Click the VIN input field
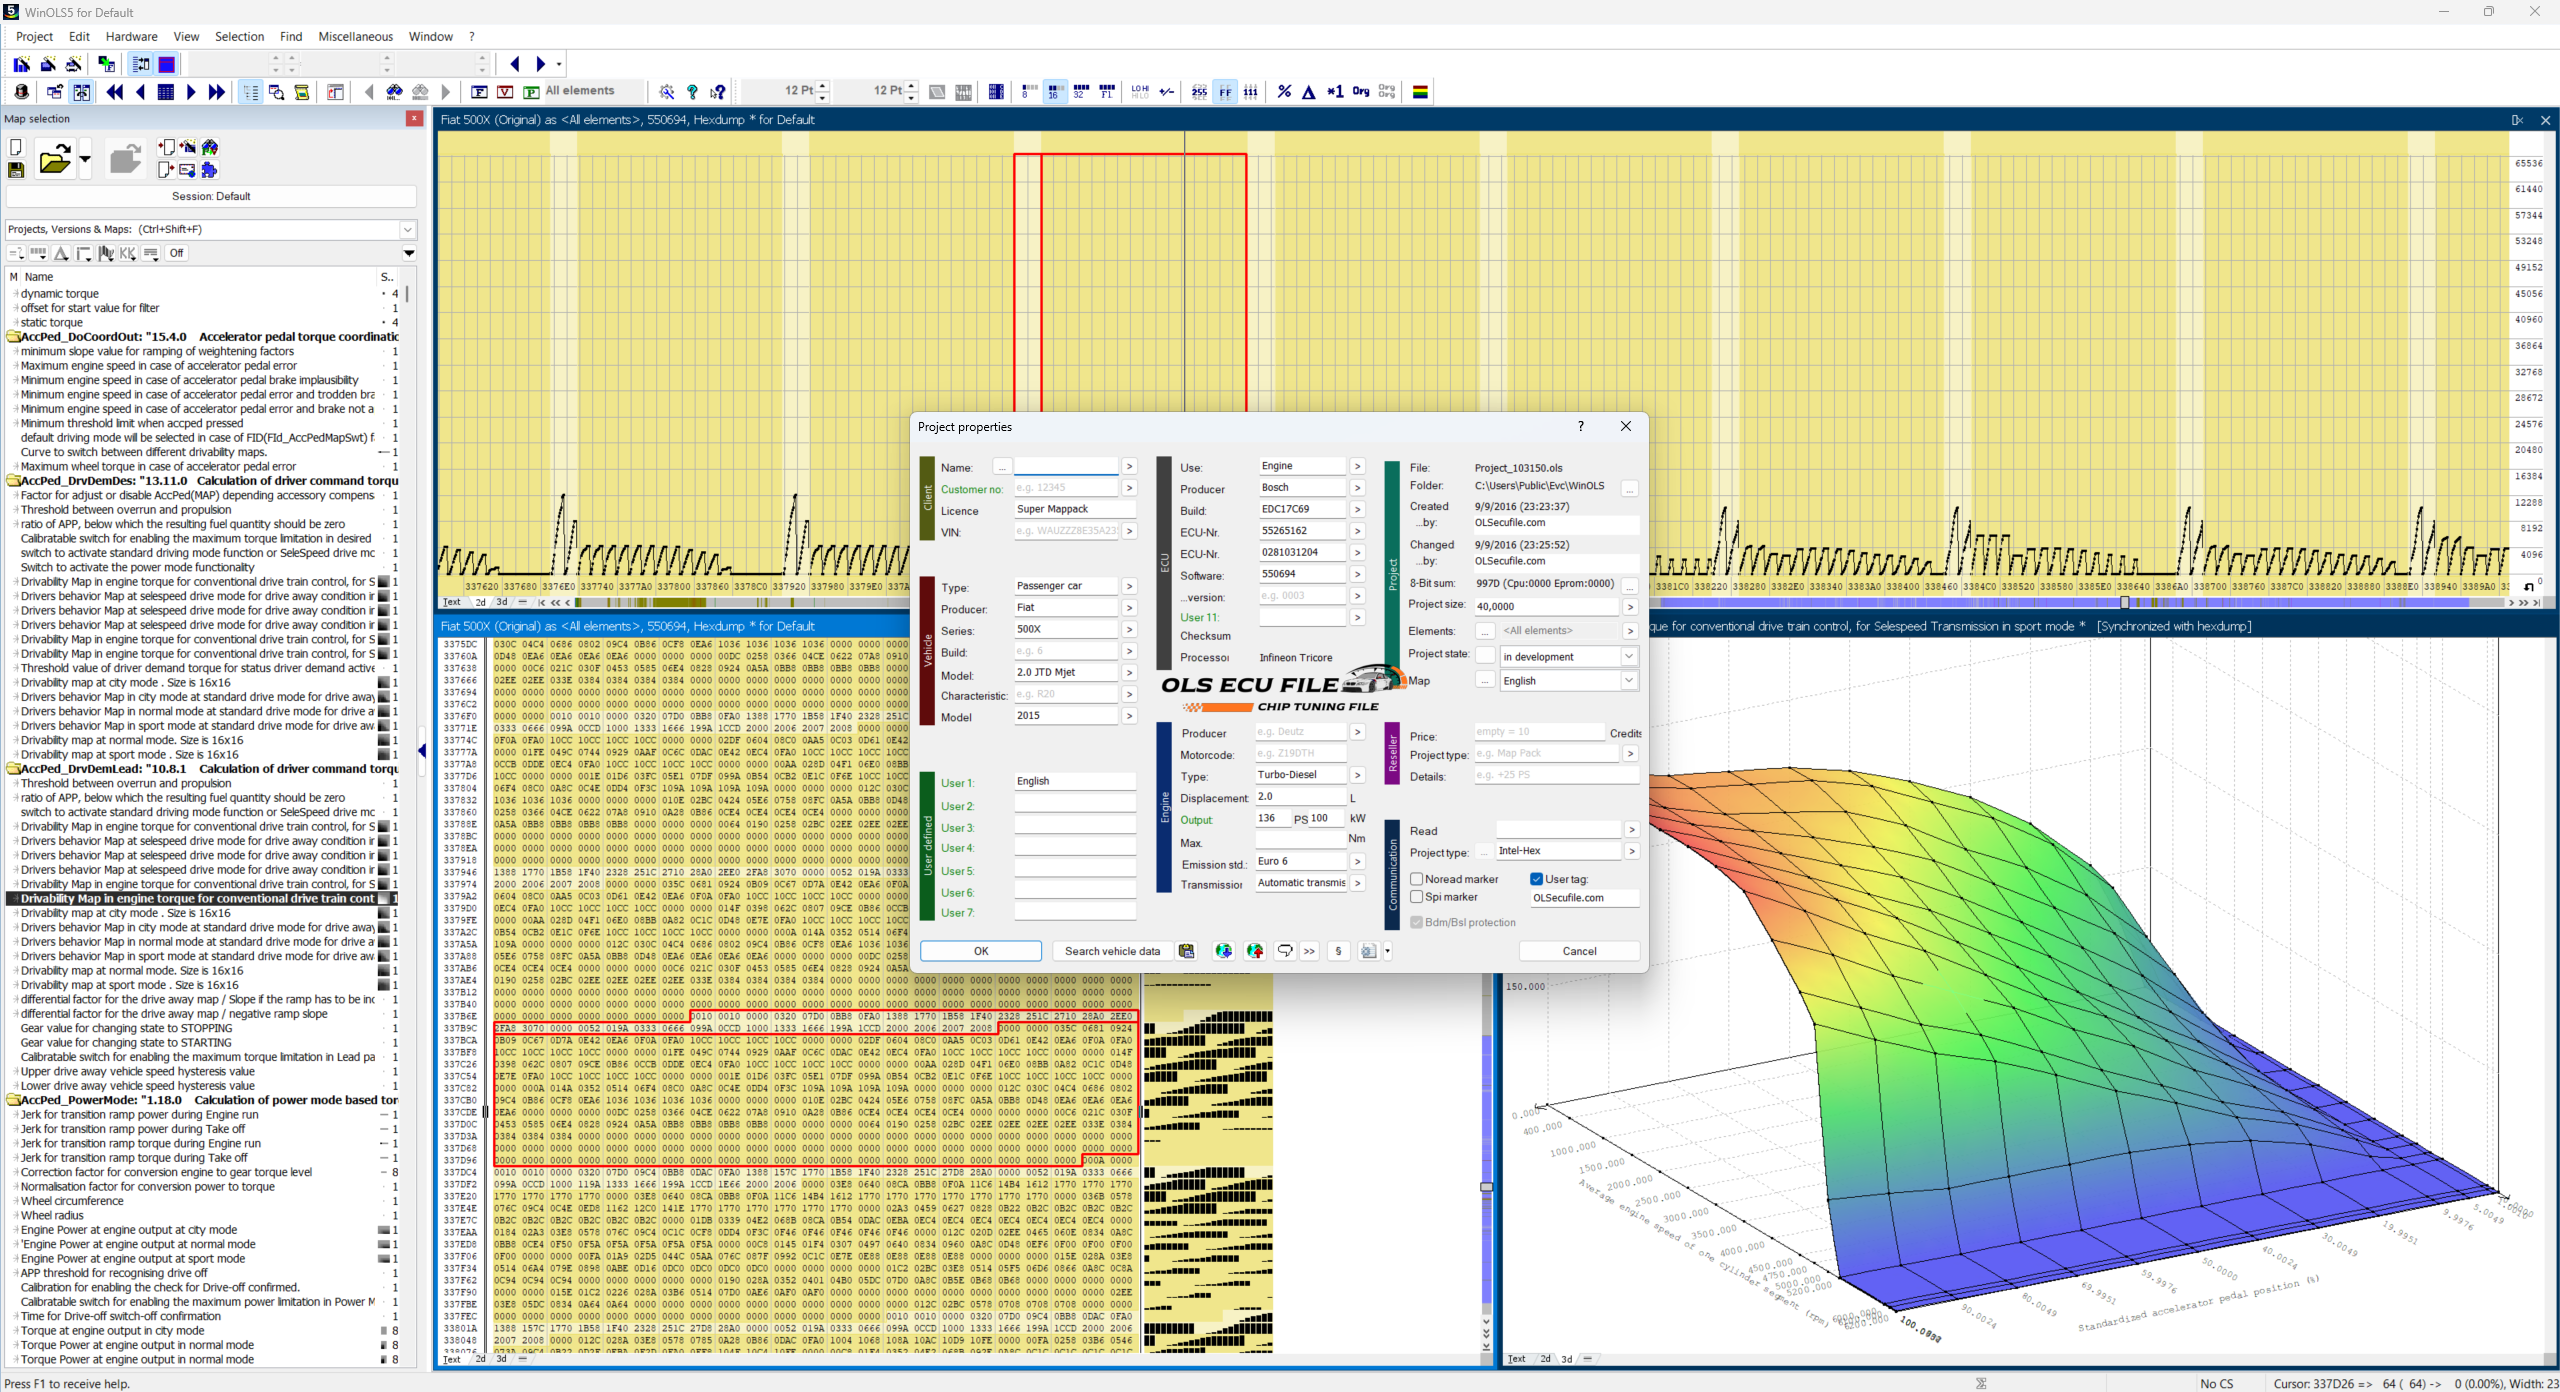2560x1392 pixels. 1066,531
